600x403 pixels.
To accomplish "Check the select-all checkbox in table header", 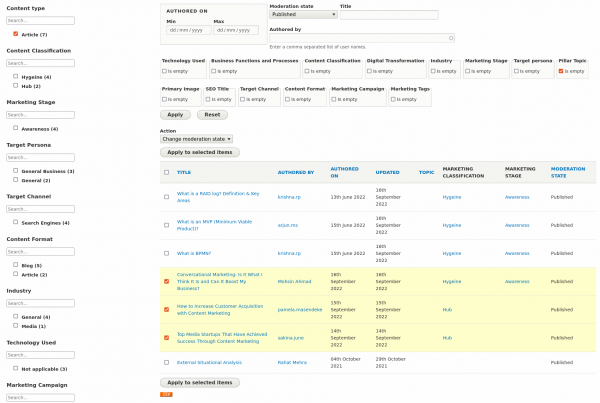I will [166, 172].
